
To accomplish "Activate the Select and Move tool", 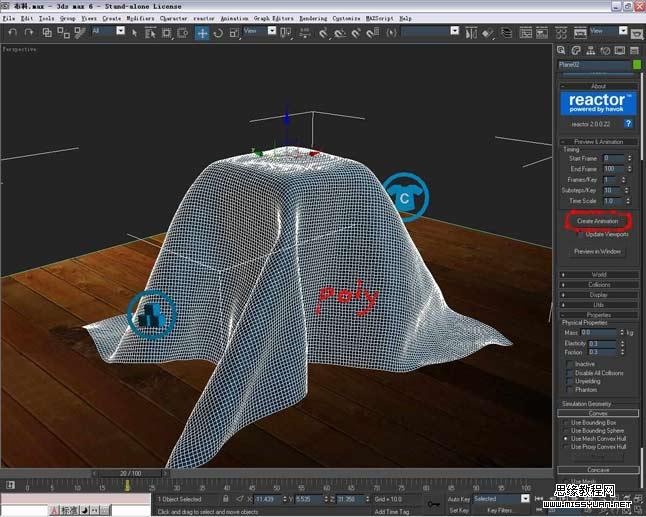I will tap(202, 33).
